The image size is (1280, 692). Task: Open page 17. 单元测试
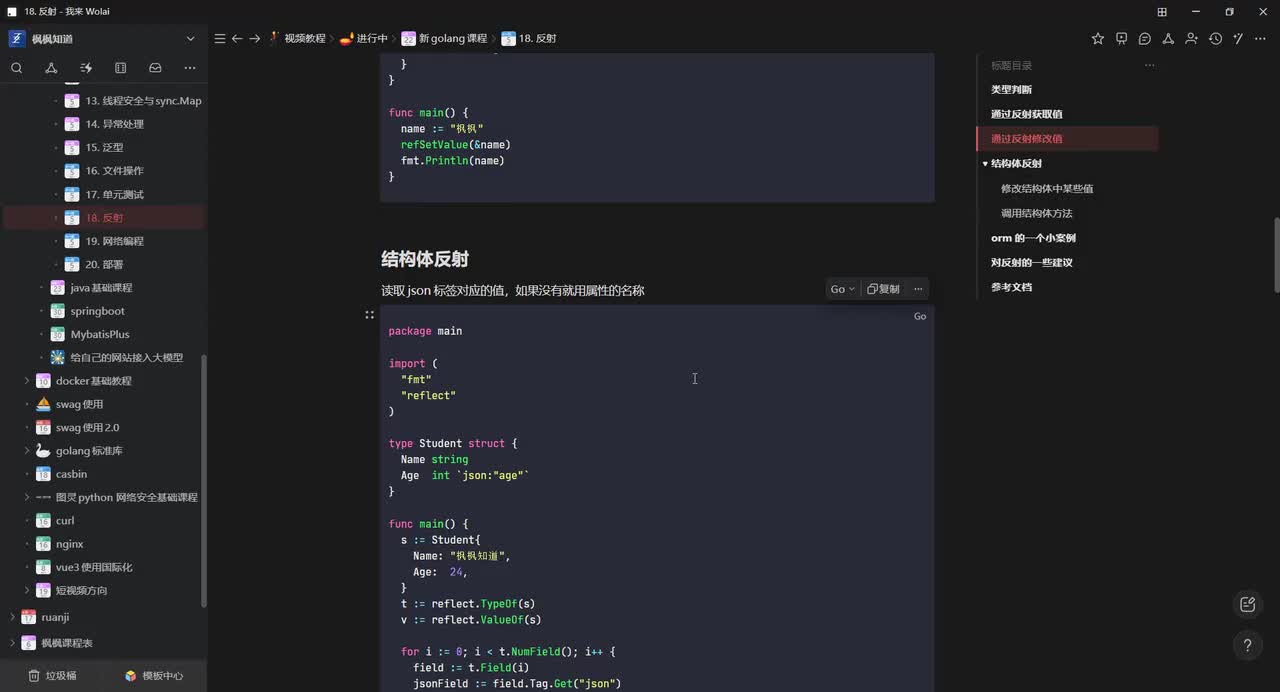pos(114,194)
